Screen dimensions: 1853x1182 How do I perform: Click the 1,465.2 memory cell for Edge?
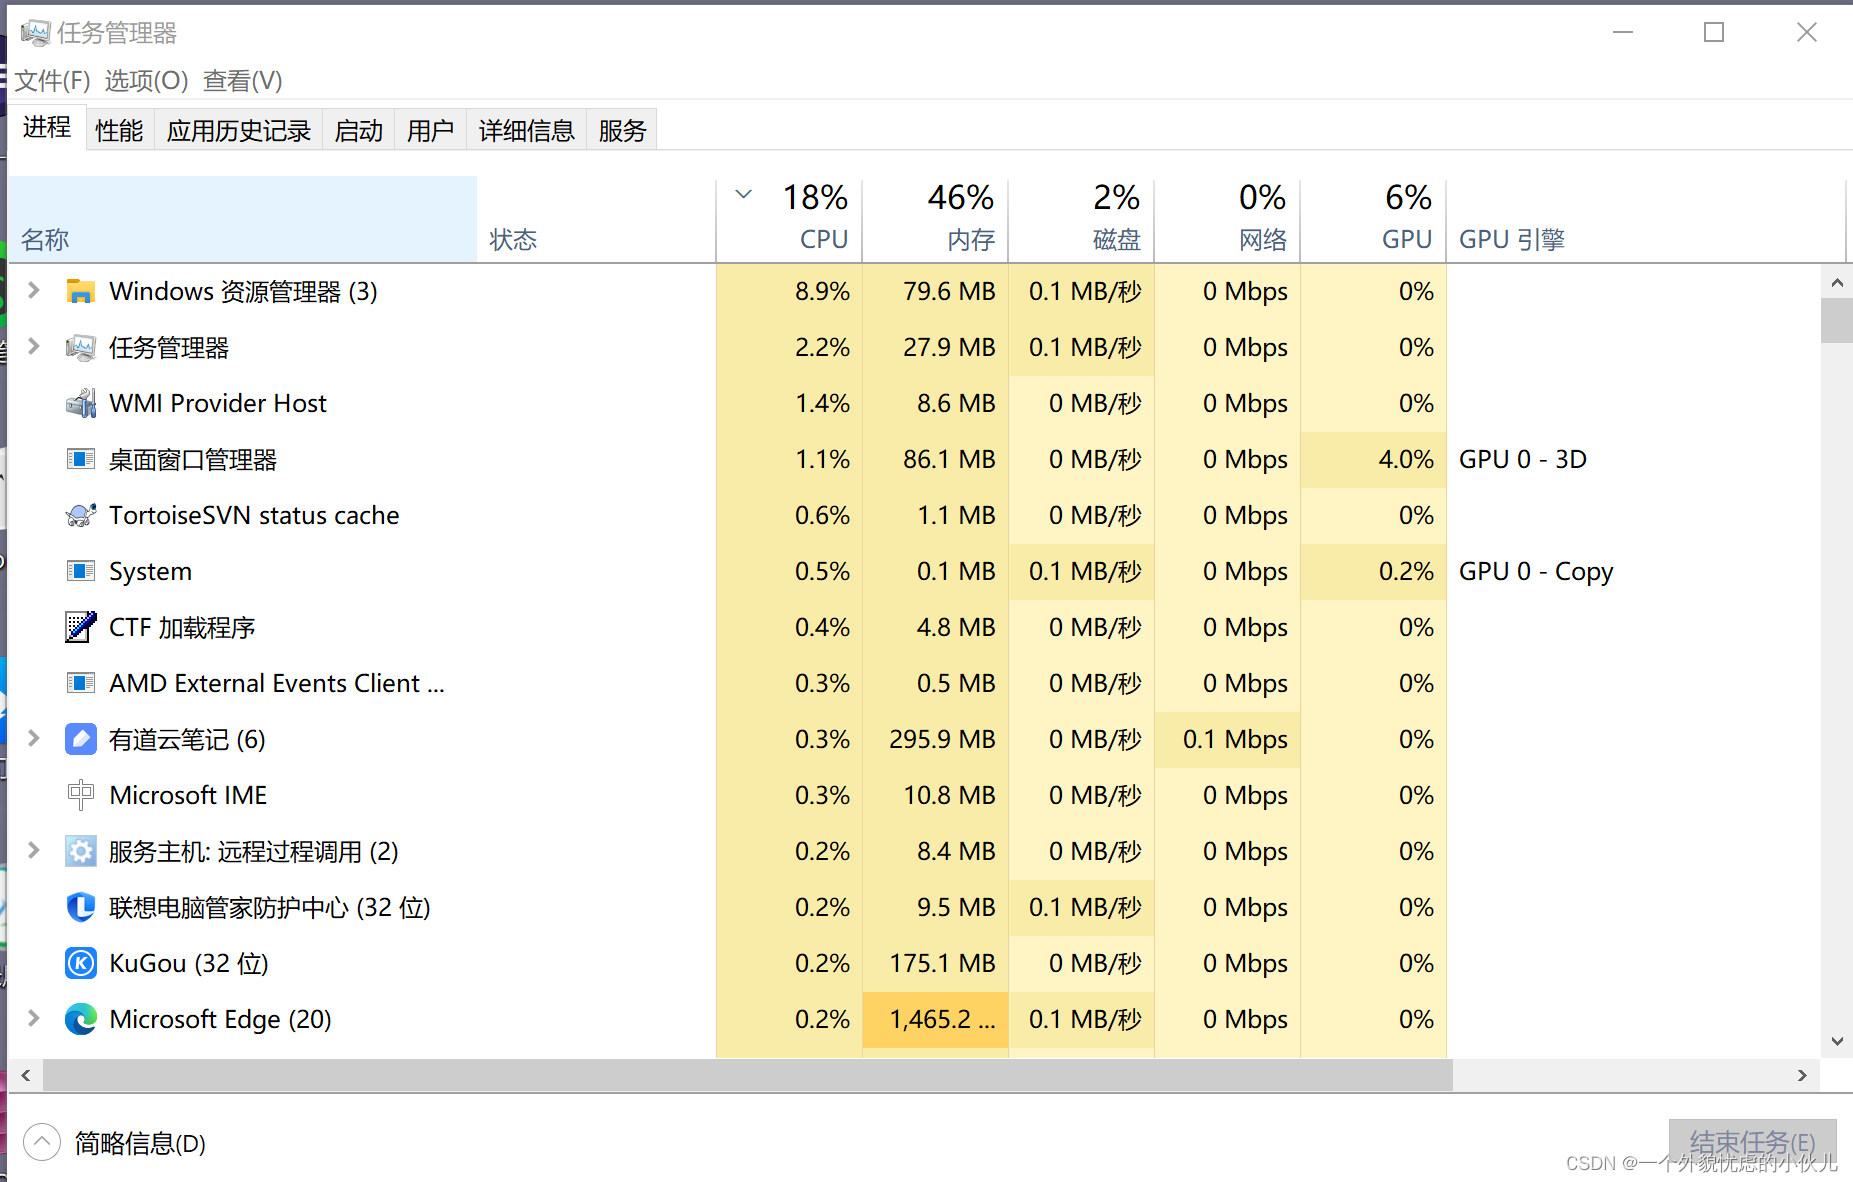(935, 1019)
